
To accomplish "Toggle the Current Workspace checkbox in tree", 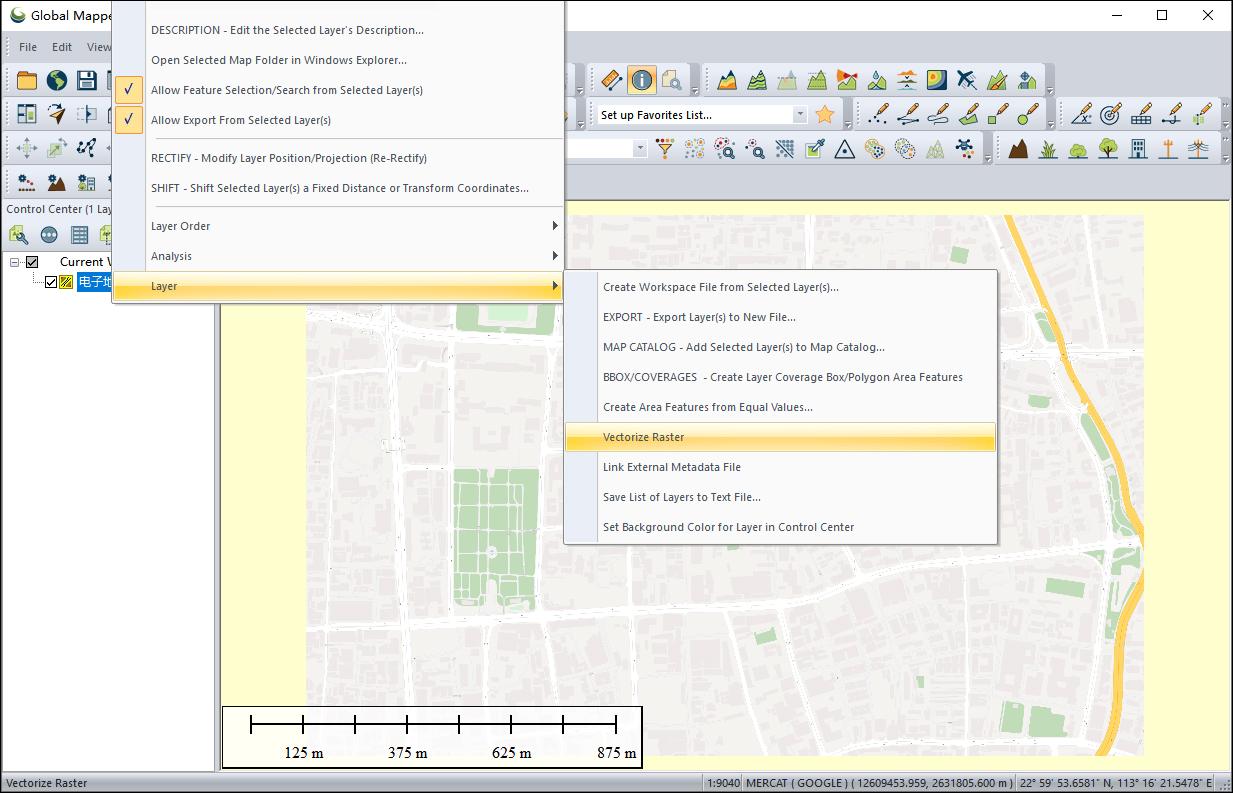I will click(x=32, y=262).
